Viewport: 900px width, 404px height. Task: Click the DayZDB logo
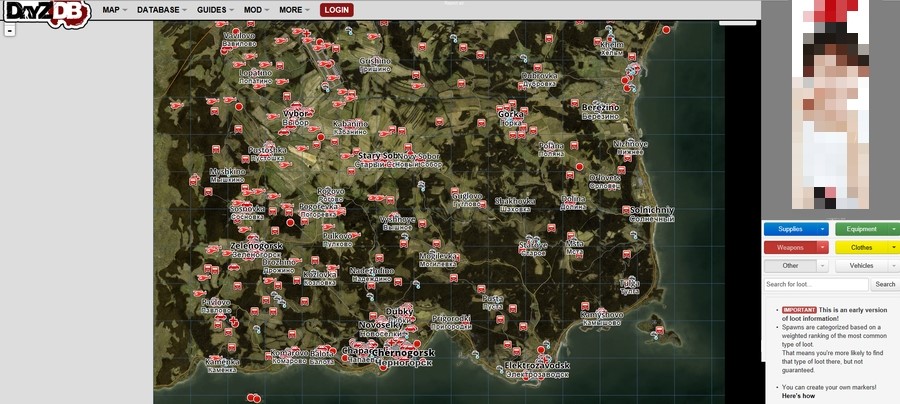(46, 11)
